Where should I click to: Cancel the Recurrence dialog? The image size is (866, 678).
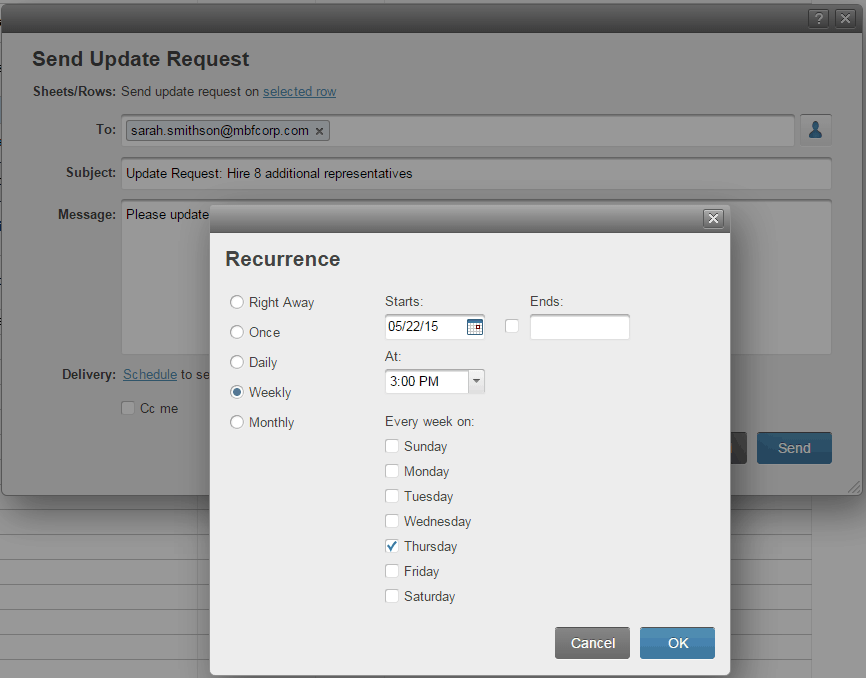click(592, 643)
